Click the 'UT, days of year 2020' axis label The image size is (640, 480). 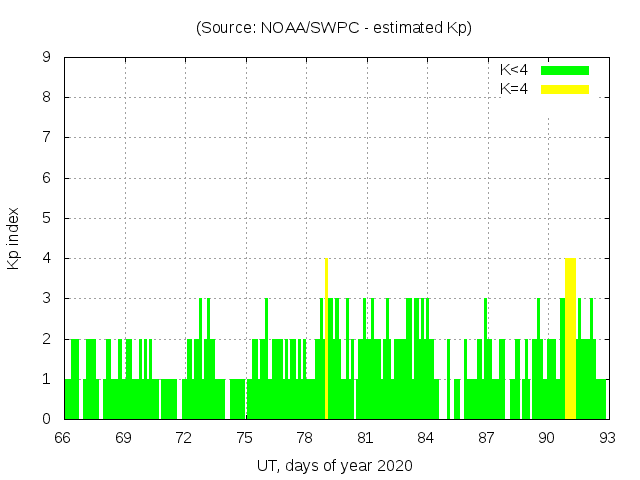pyautogui.click(x=334, y=465)
